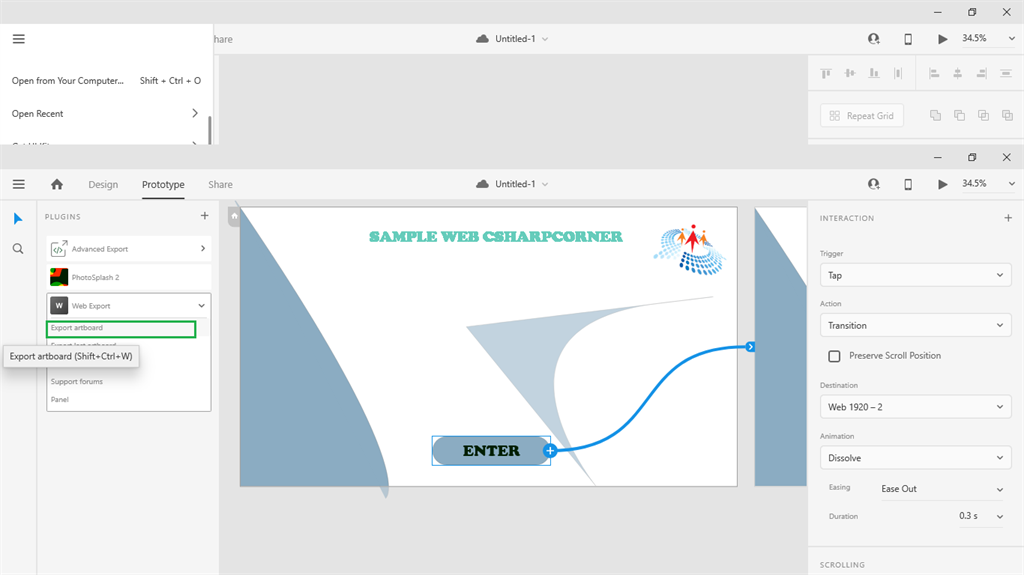Open Easing dropdown showing Ease Out
Viewport: 1024px width, 575px height.
[x=942, y=489]
